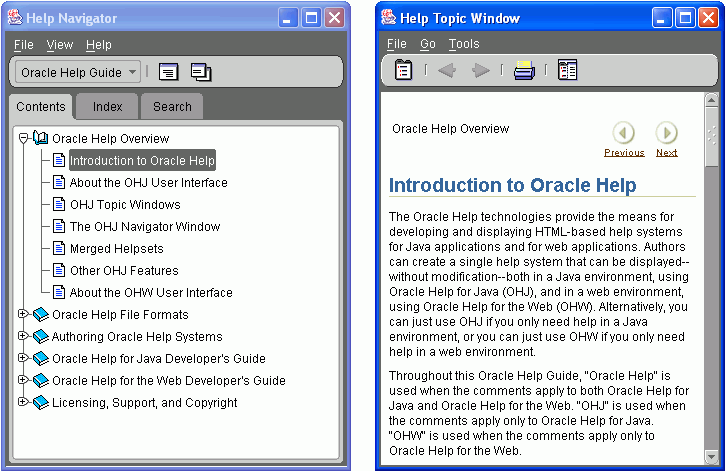The image size is (726, 471).
Task: Select the About the OHW User Interface topic
Action: click(x=151, y=293)
